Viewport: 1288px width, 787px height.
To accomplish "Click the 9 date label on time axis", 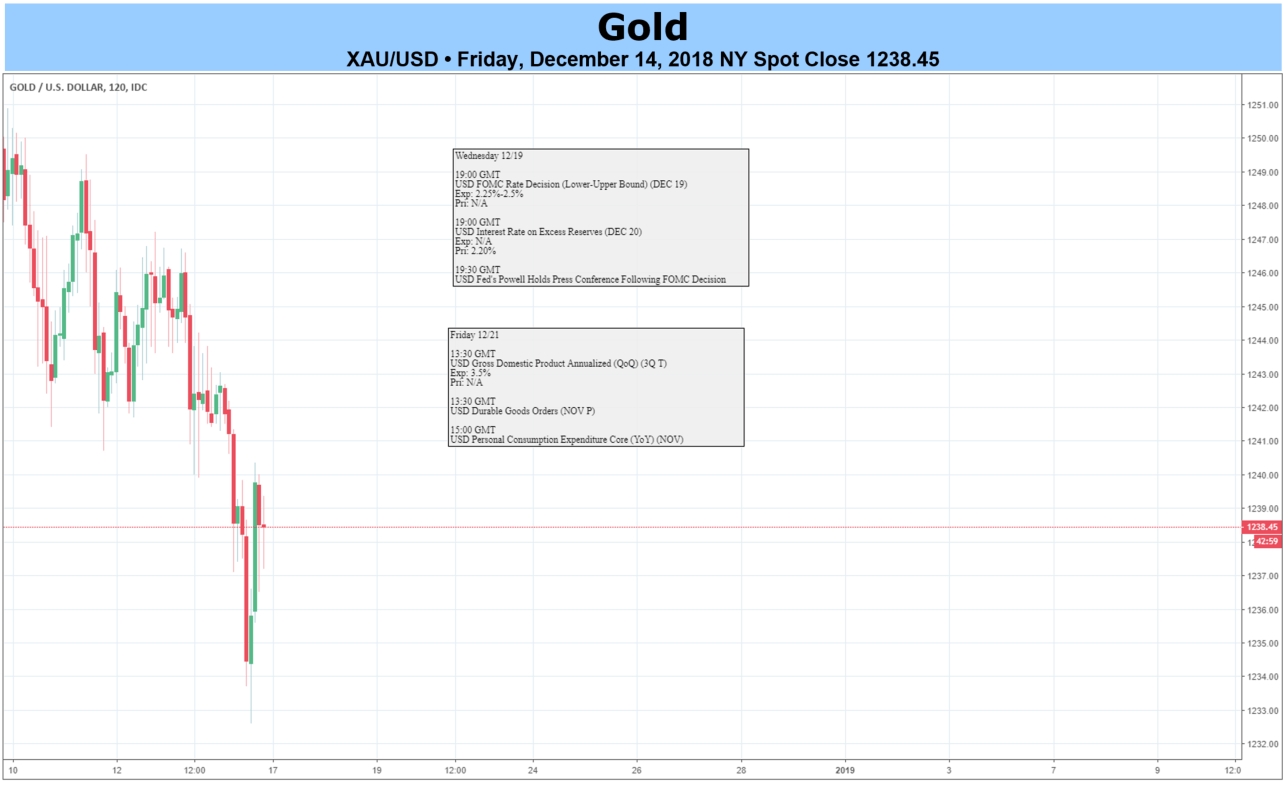I will [1157, 770].
